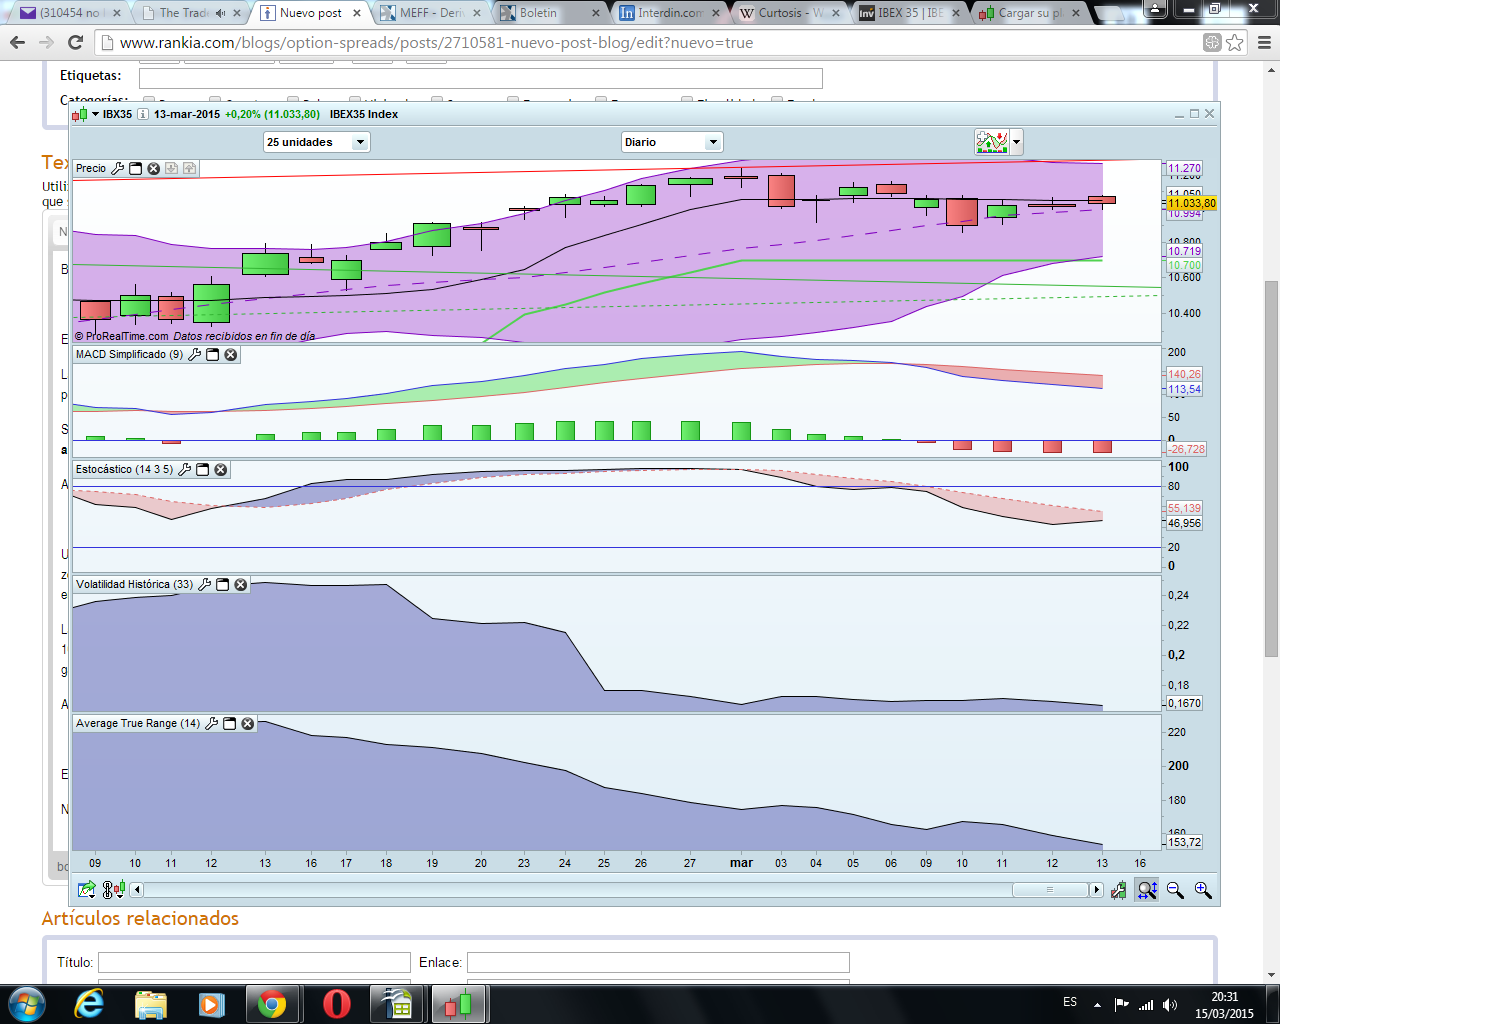1500x1024 pixels.
Task: Click the zoom out magnifier icon
Action: (x=1175, y=890)
